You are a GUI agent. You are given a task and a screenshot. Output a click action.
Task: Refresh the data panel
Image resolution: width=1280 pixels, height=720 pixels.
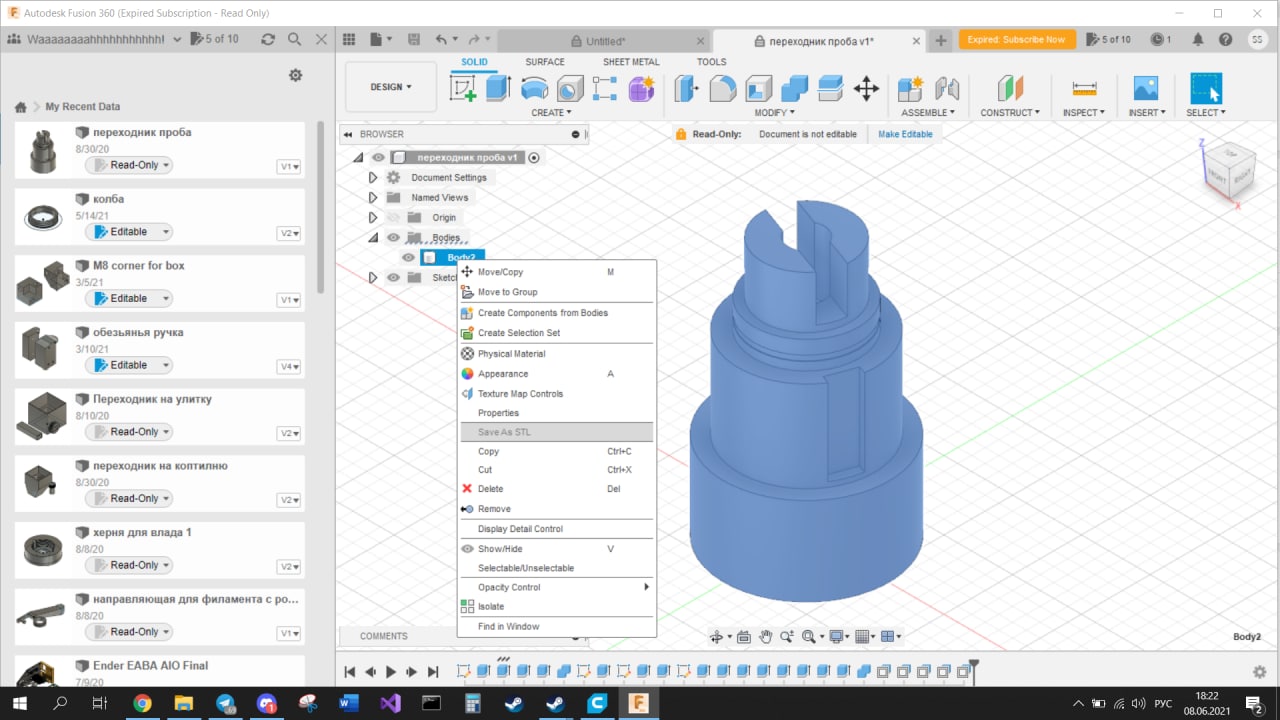[x=268, y=39]
